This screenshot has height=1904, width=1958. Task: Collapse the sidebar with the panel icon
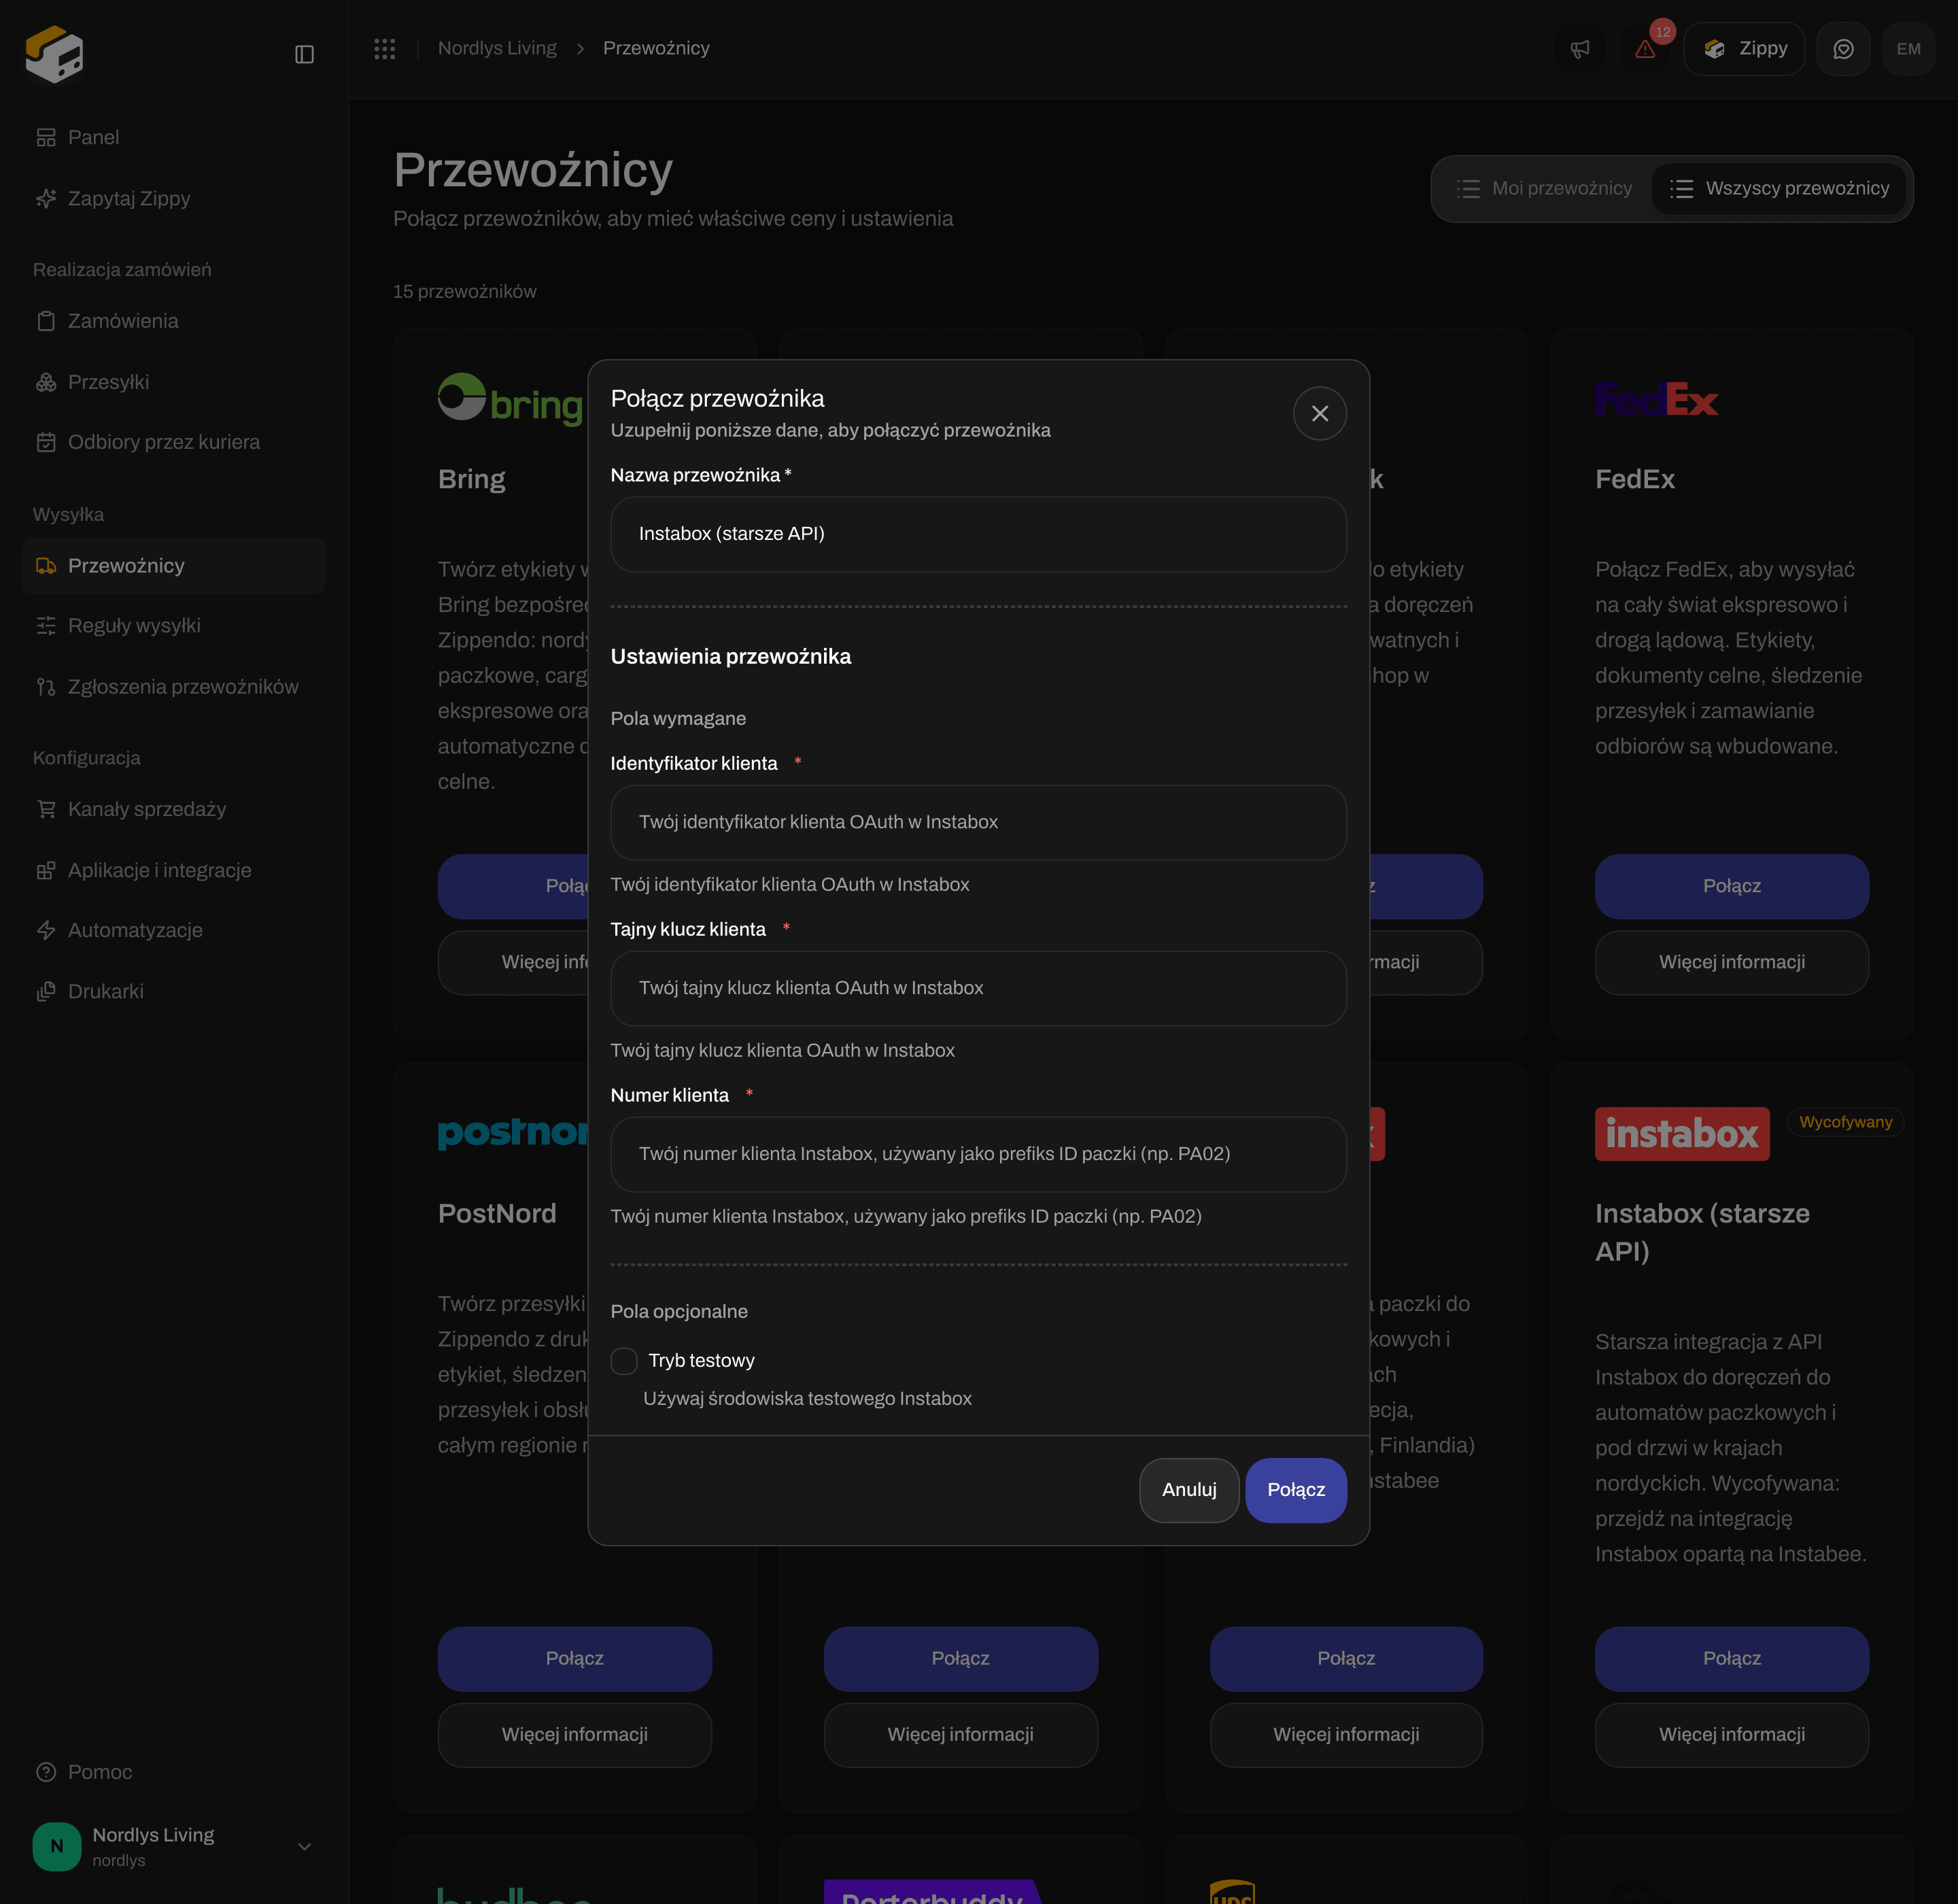305,54
